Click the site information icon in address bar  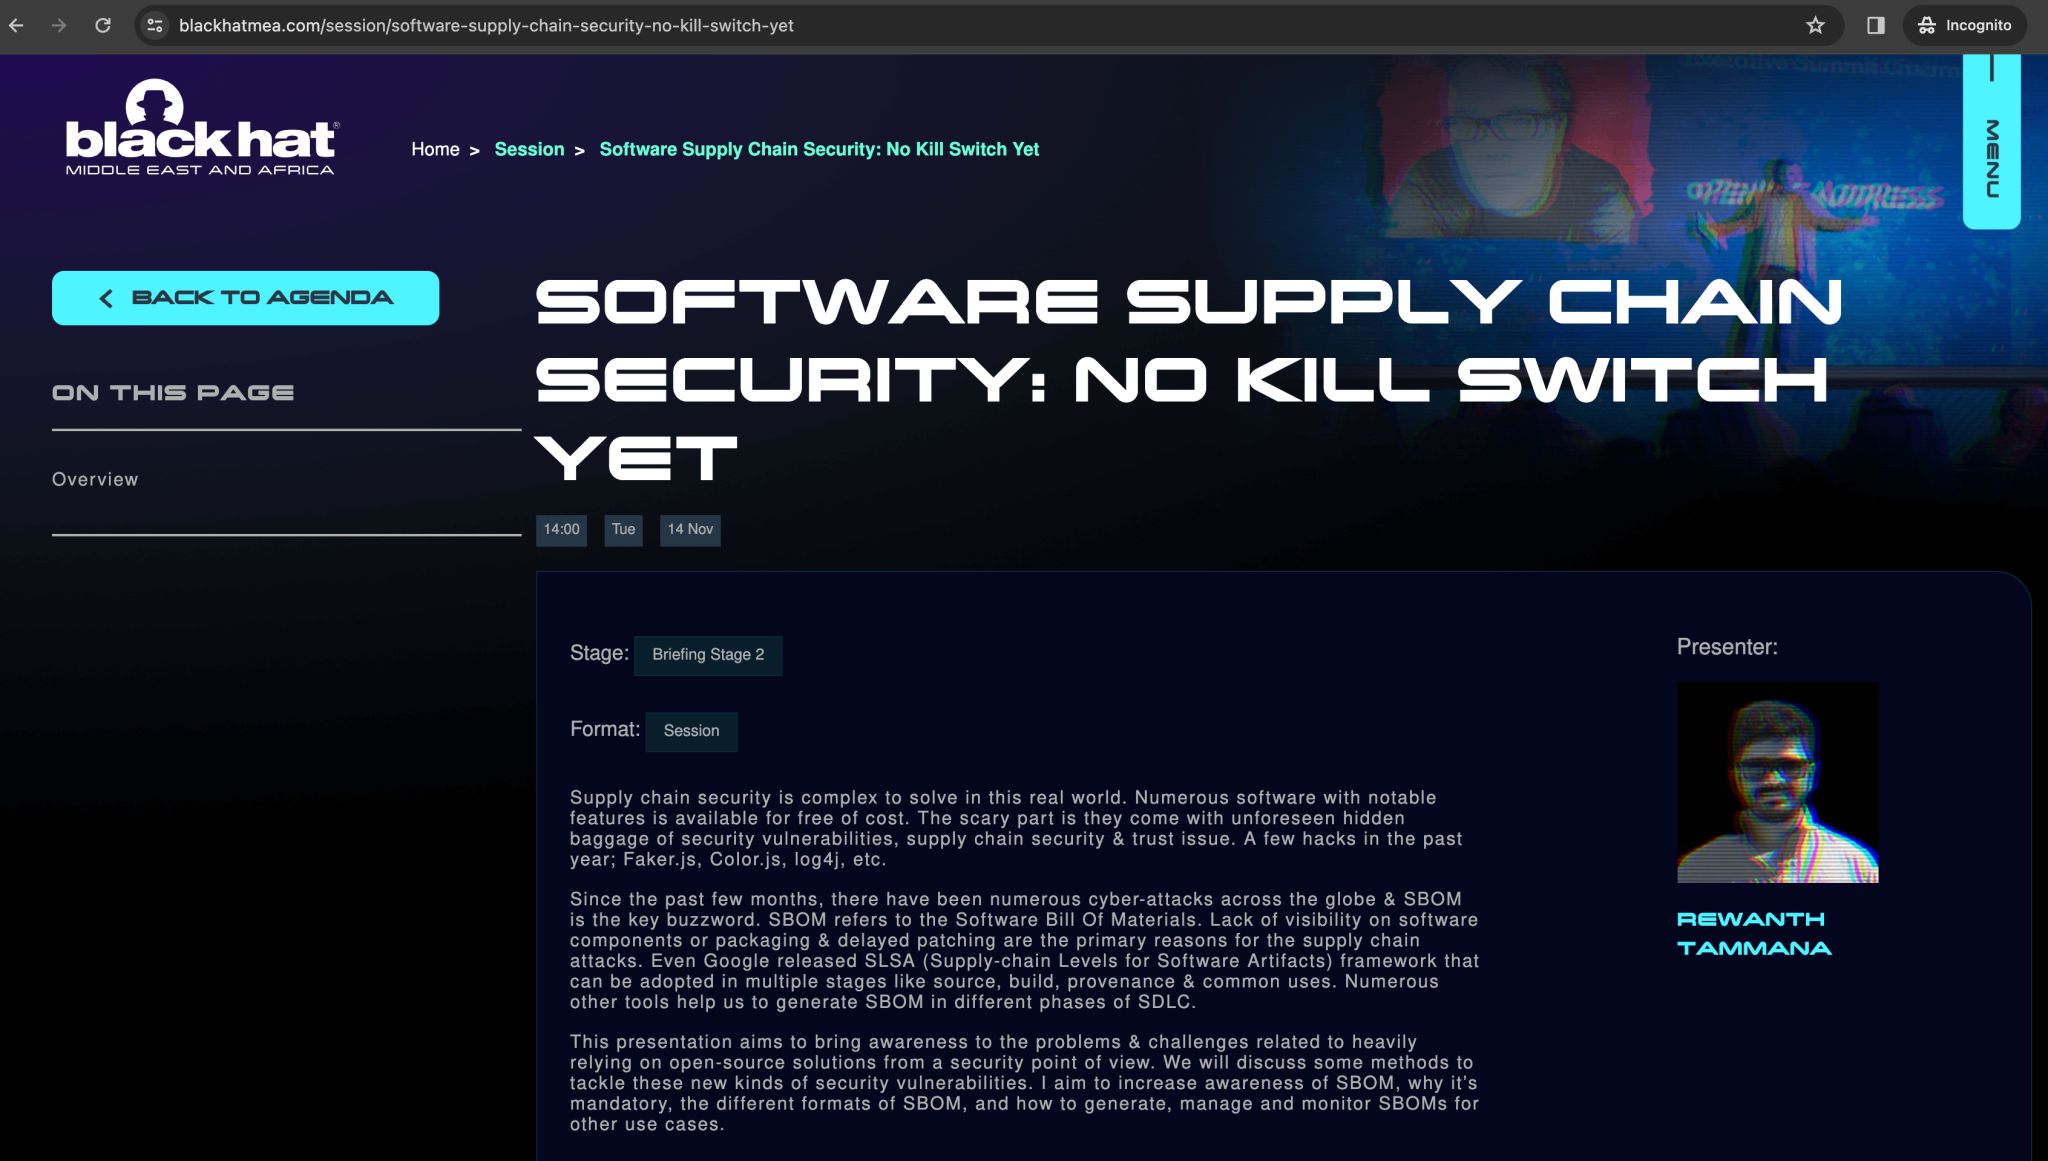click(155, 25)
